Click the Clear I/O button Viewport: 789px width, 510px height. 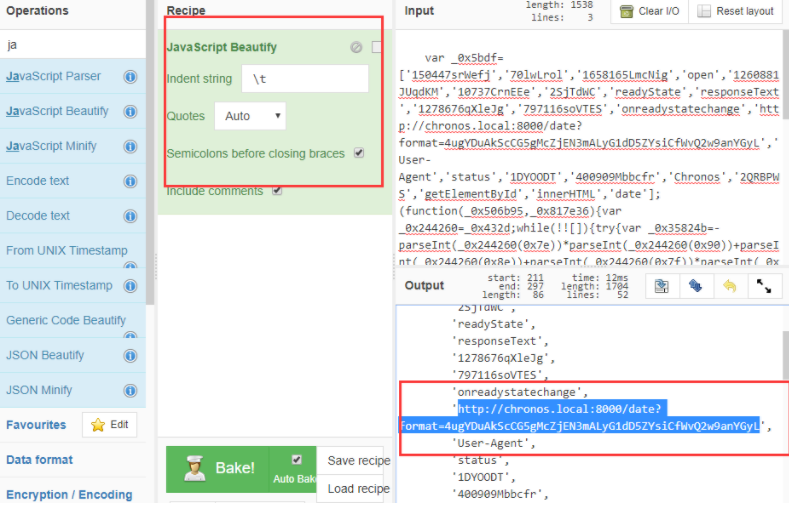(650, 11)
